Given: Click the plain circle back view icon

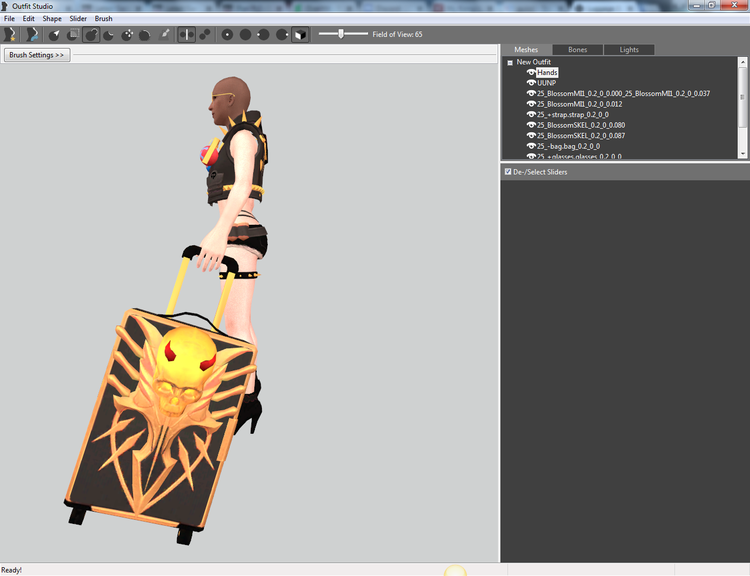Looking at the screenshot, I should click(x=245, y=34).
